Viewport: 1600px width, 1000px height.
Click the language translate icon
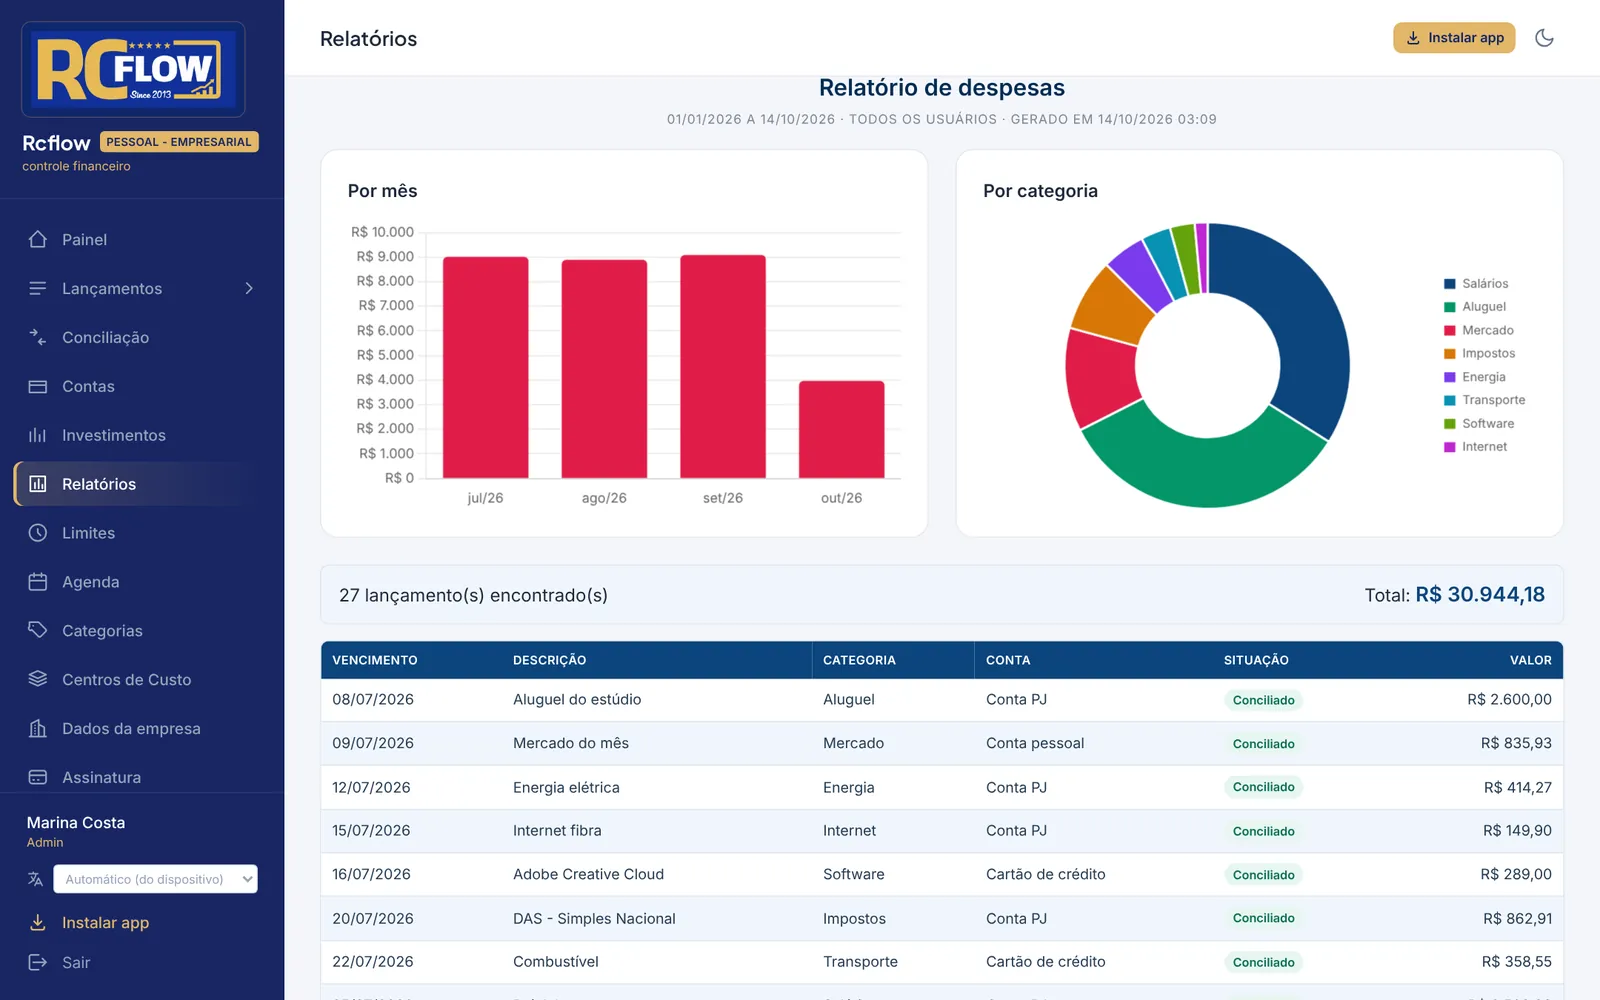[36, 879]
